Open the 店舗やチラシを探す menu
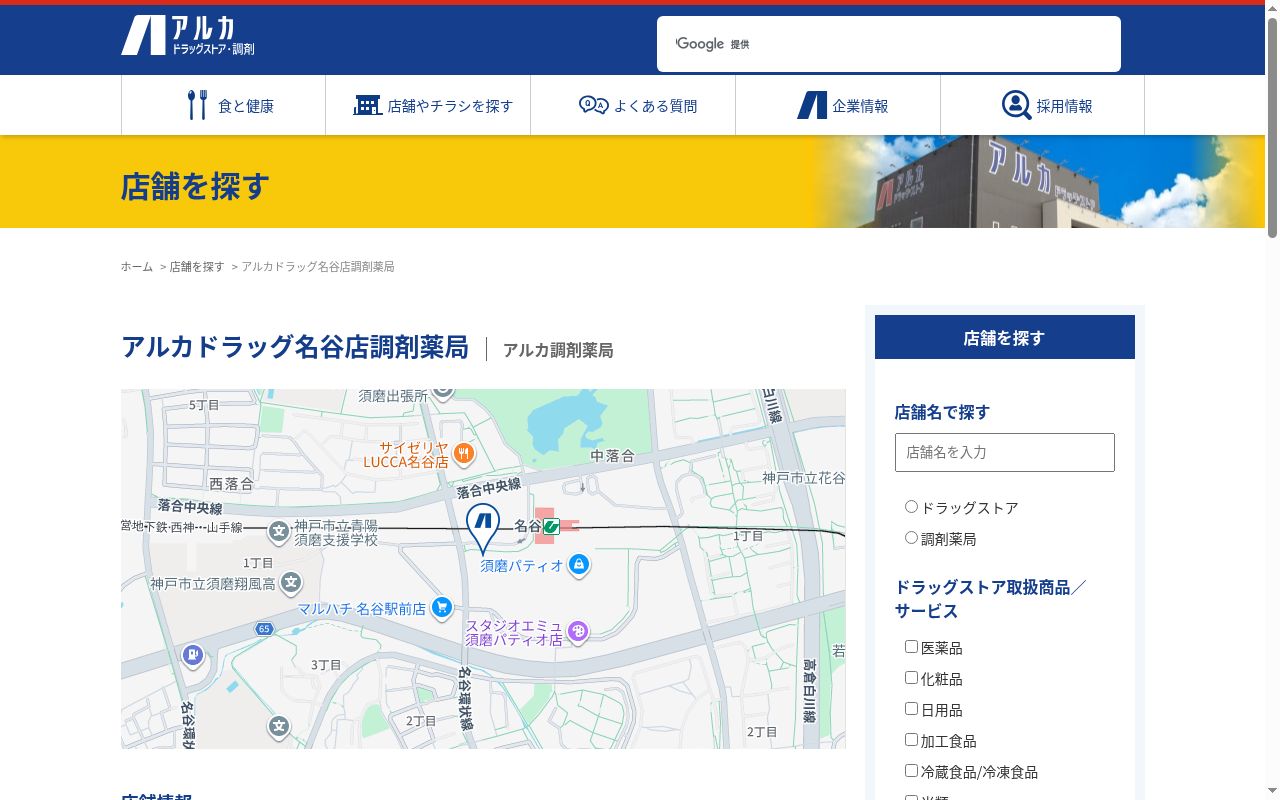Screen dimensions: 1280x800 (x=428, y=105)
